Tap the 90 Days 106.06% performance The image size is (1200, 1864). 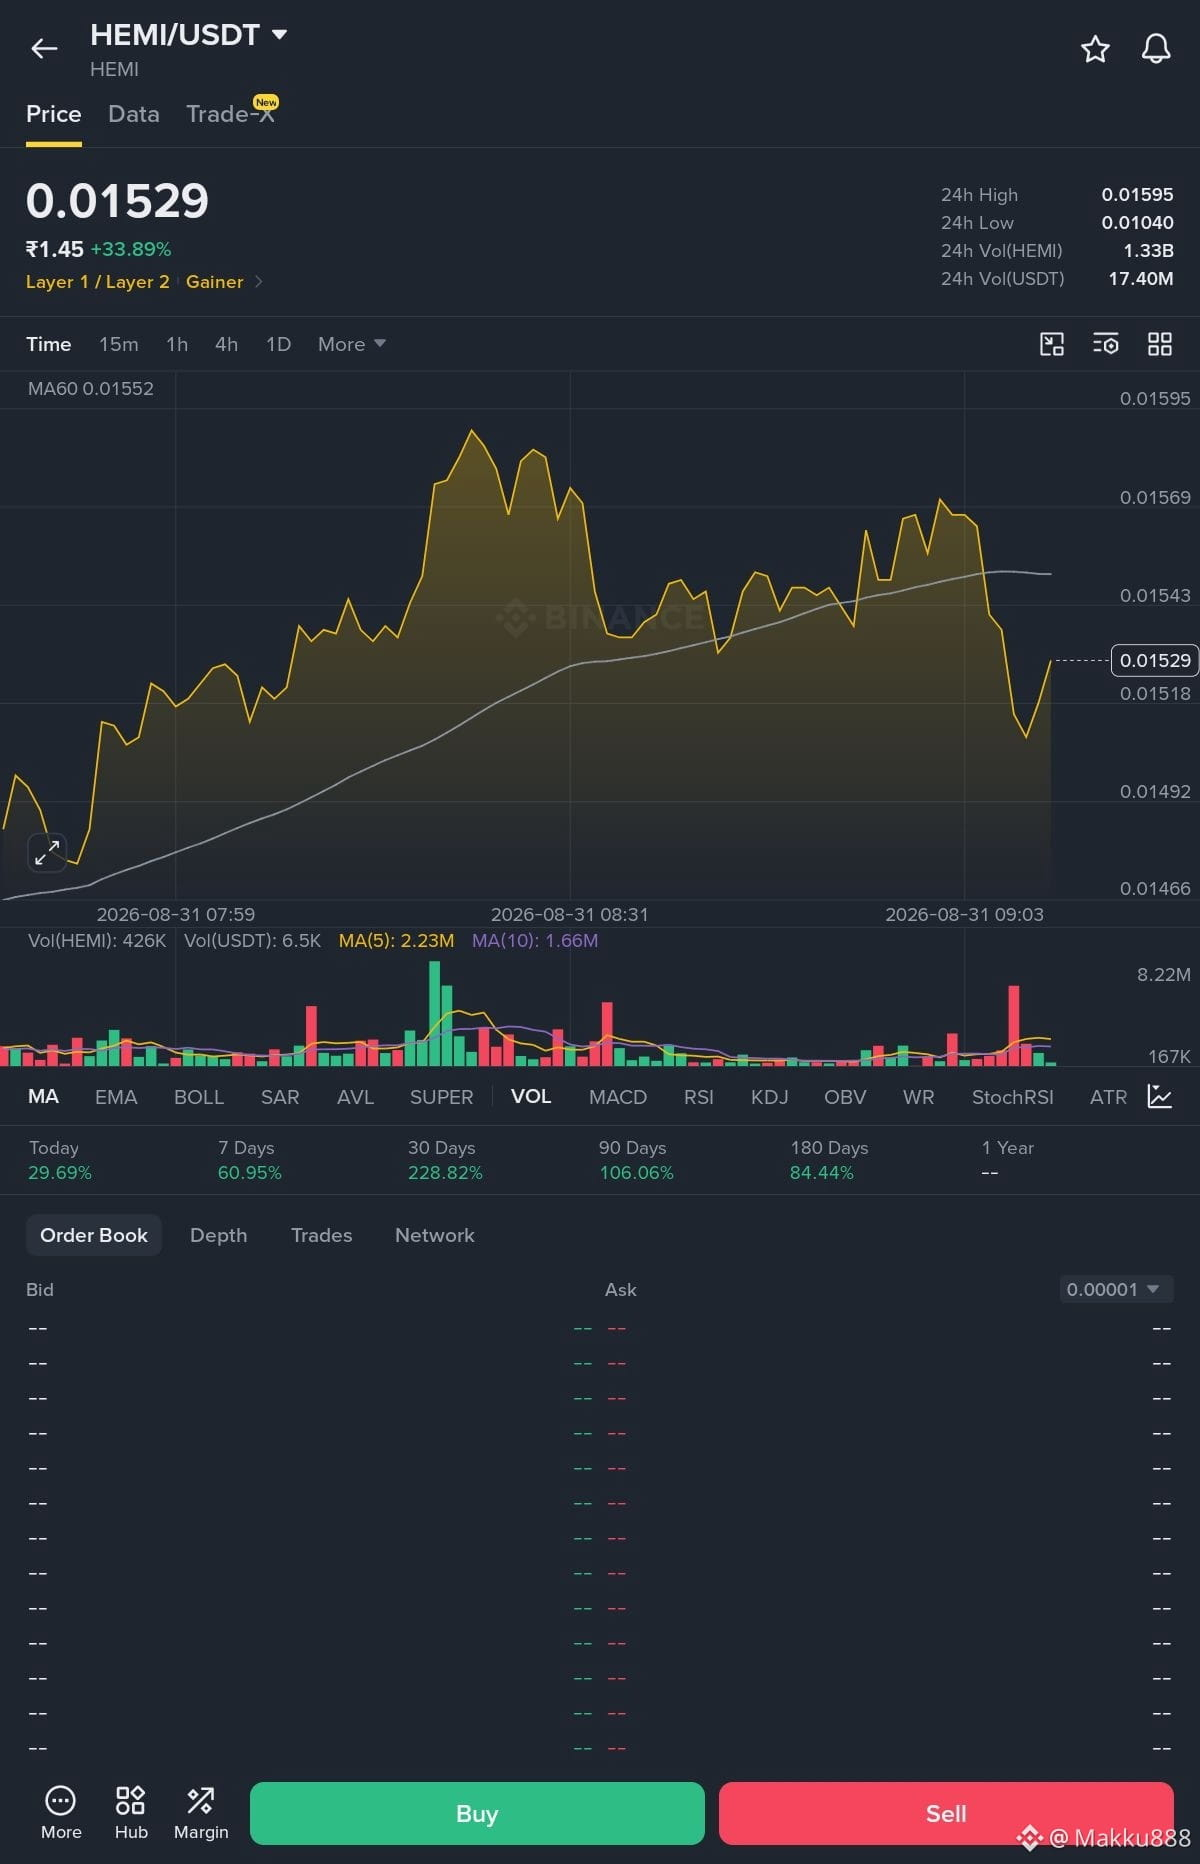[636, 1160]
